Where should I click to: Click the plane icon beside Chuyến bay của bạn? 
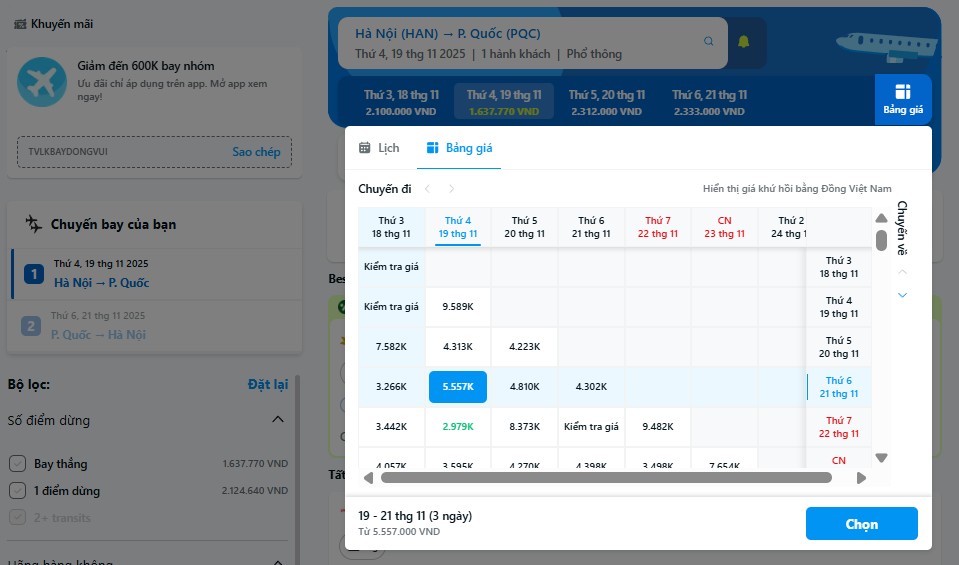point(34,224)
